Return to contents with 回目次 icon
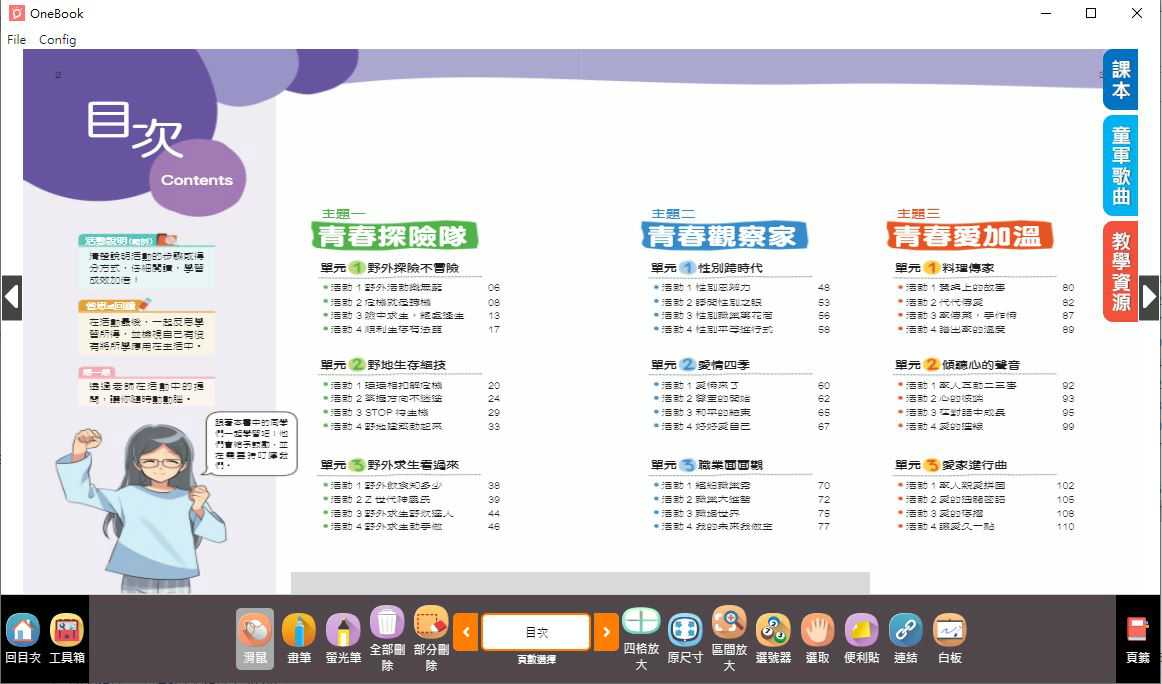1162x684 pixels. tap(23, 639)
